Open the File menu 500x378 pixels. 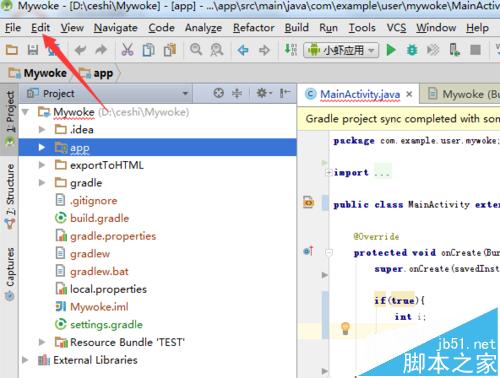click(13, 28)
